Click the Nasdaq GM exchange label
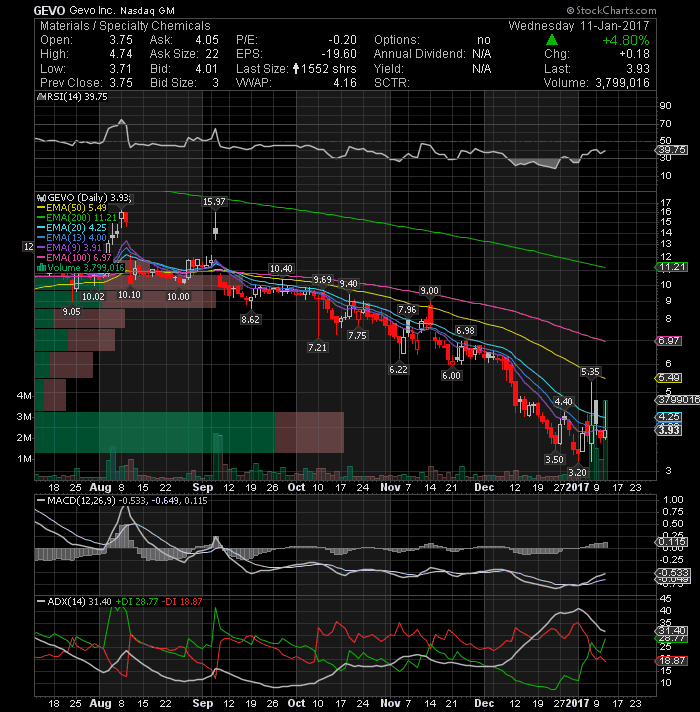Screen dimensions: 700x712 point(147,10)
